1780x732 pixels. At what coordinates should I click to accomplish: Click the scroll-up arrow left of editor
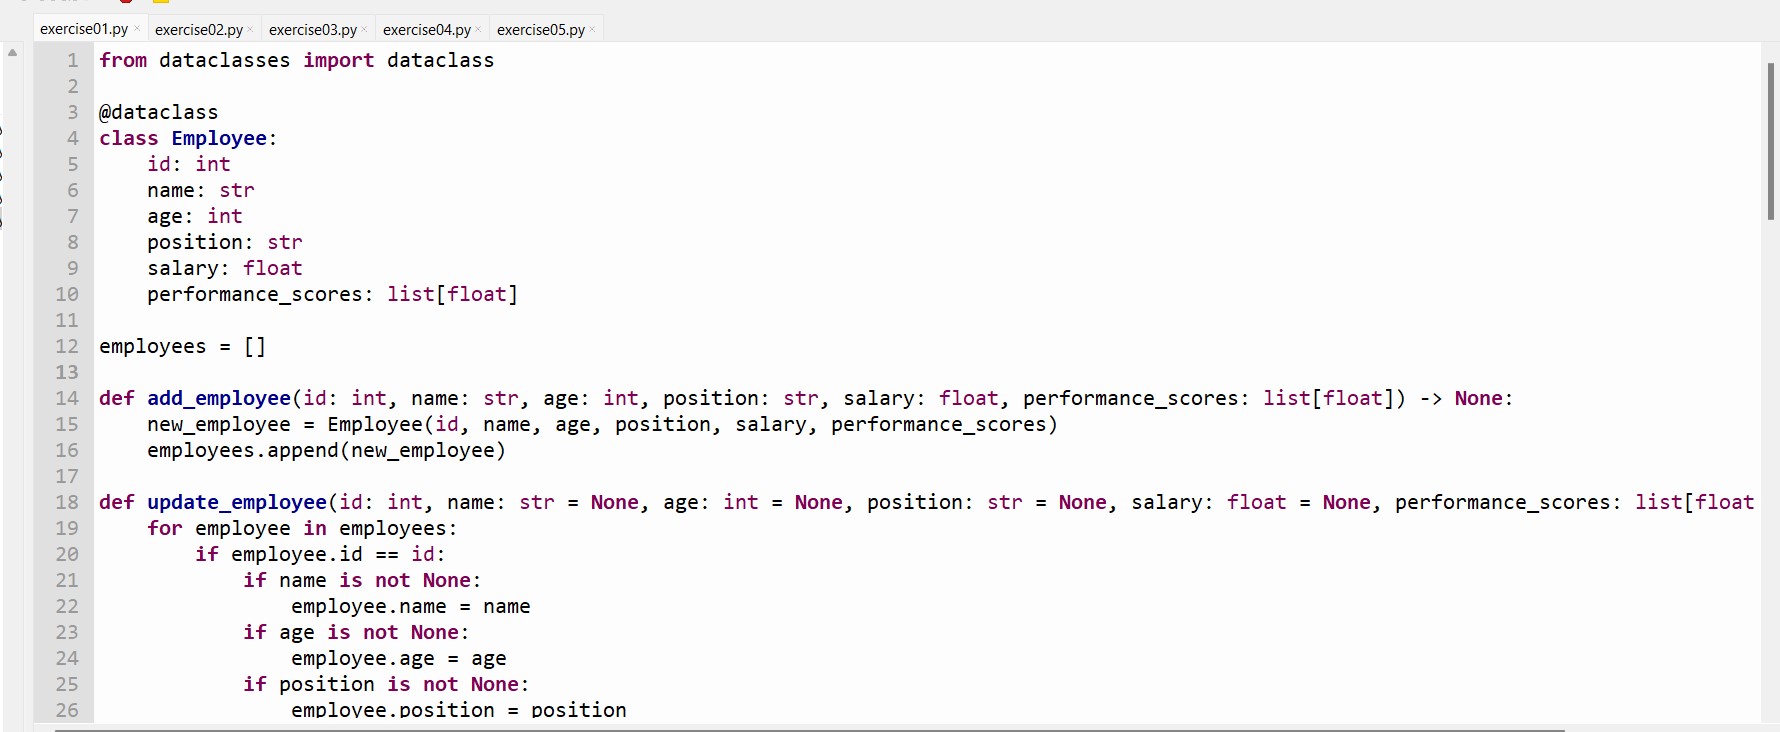click(13, 53)
